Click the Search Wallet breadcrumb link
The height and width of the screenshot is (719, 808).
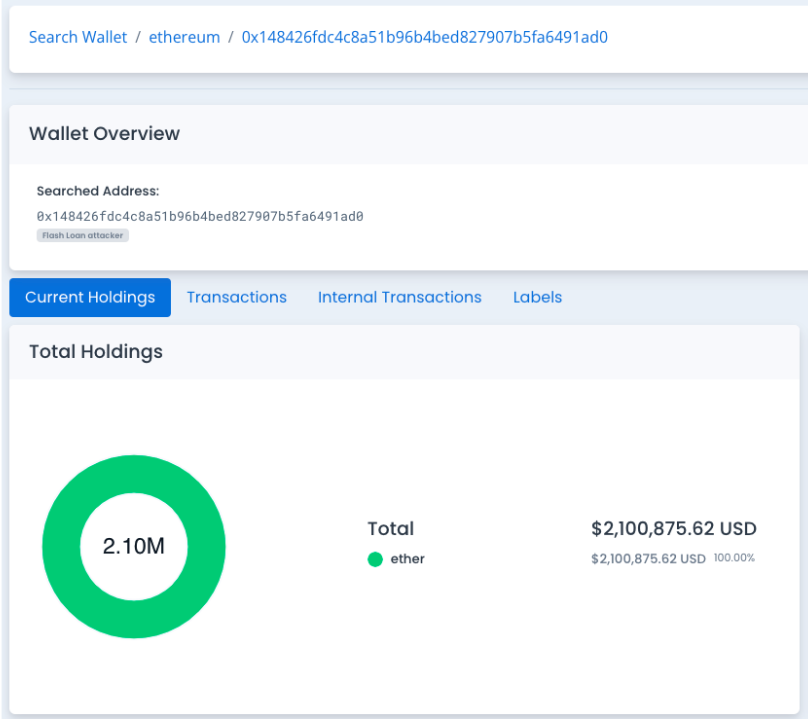pos(78,37)
